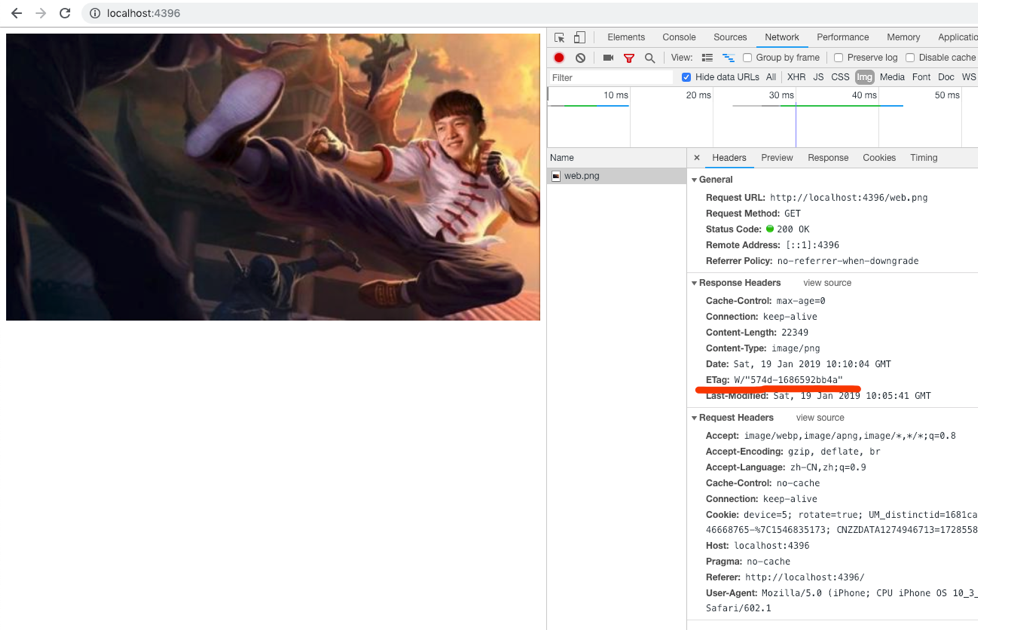Viewport: 1020px width, 630px height.
Task: Toggle the overview waterfall view icon
Action: pos(728,57)
